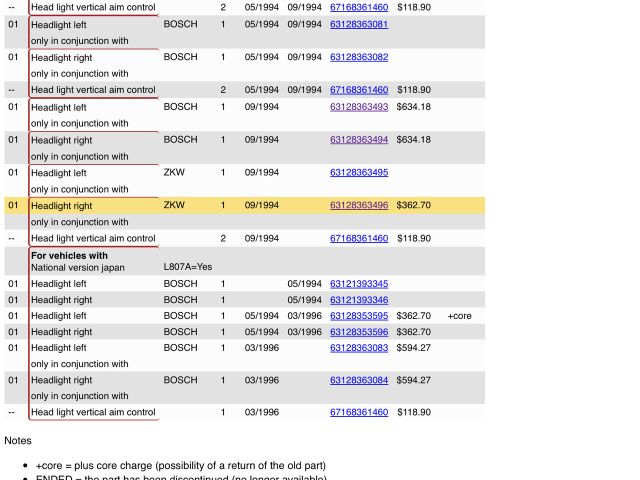Click the 'For vehicles with' section header
Screen dimensions: 640x480
[69, 256]
